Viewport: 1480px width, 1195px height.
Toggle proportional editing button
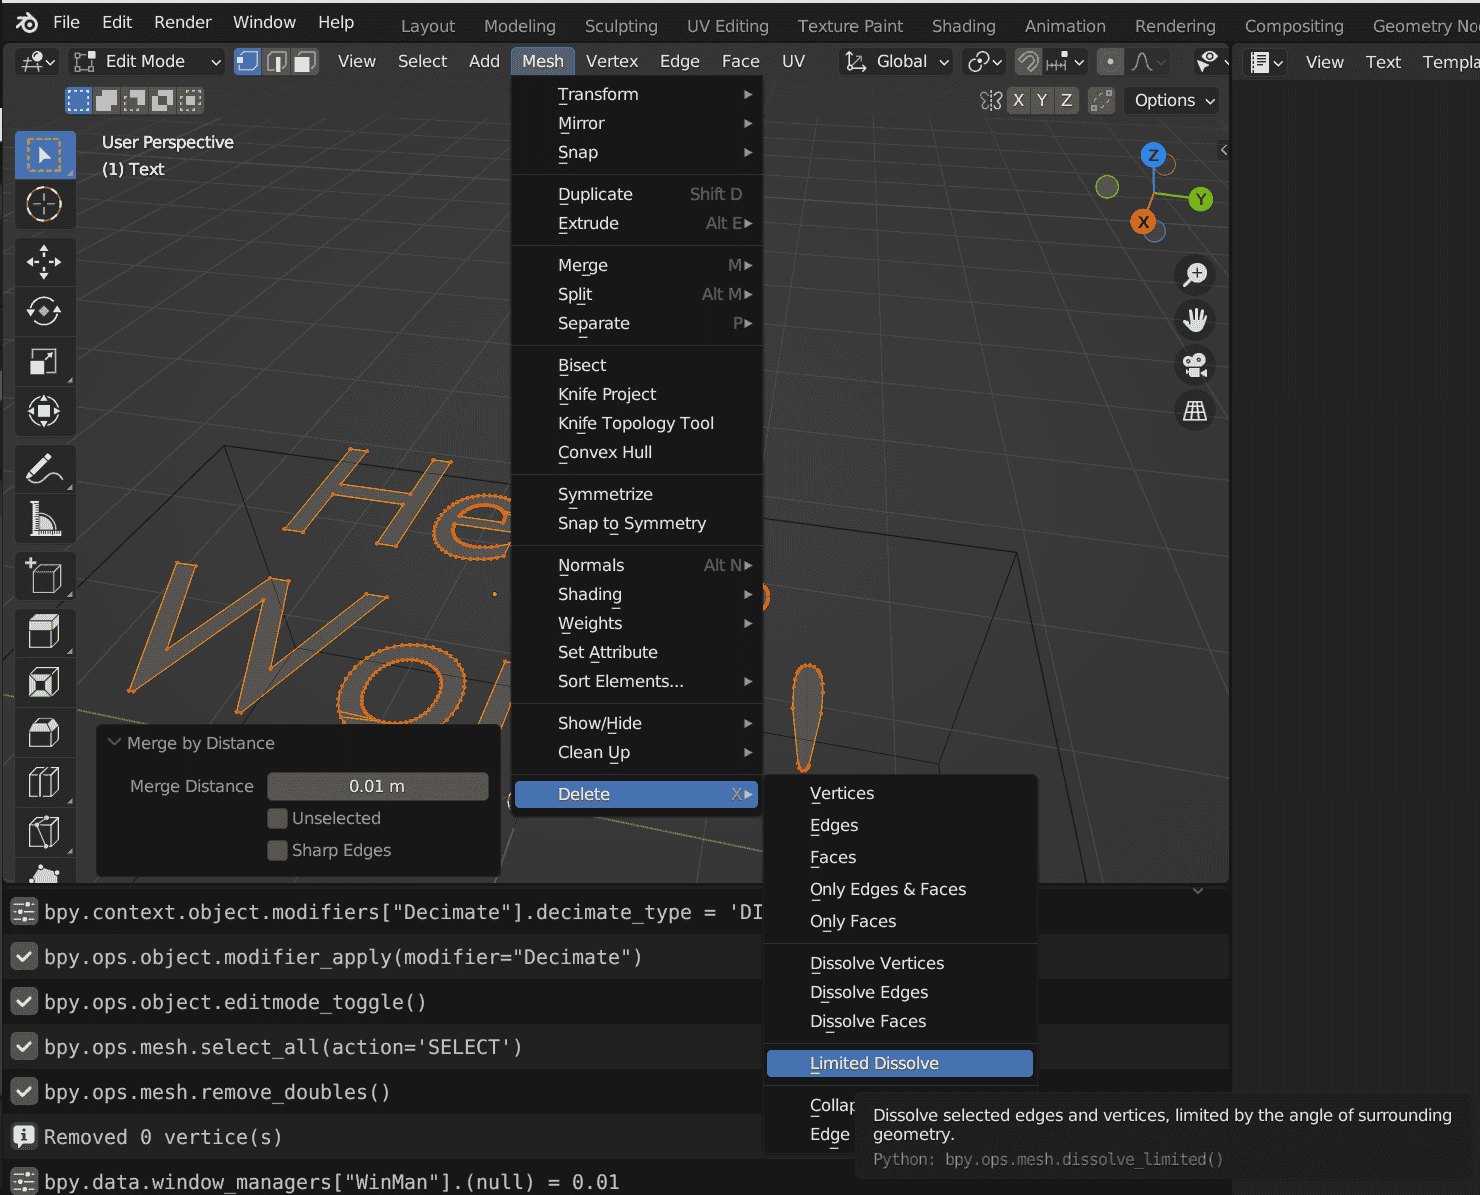[x=1110, y=62]
